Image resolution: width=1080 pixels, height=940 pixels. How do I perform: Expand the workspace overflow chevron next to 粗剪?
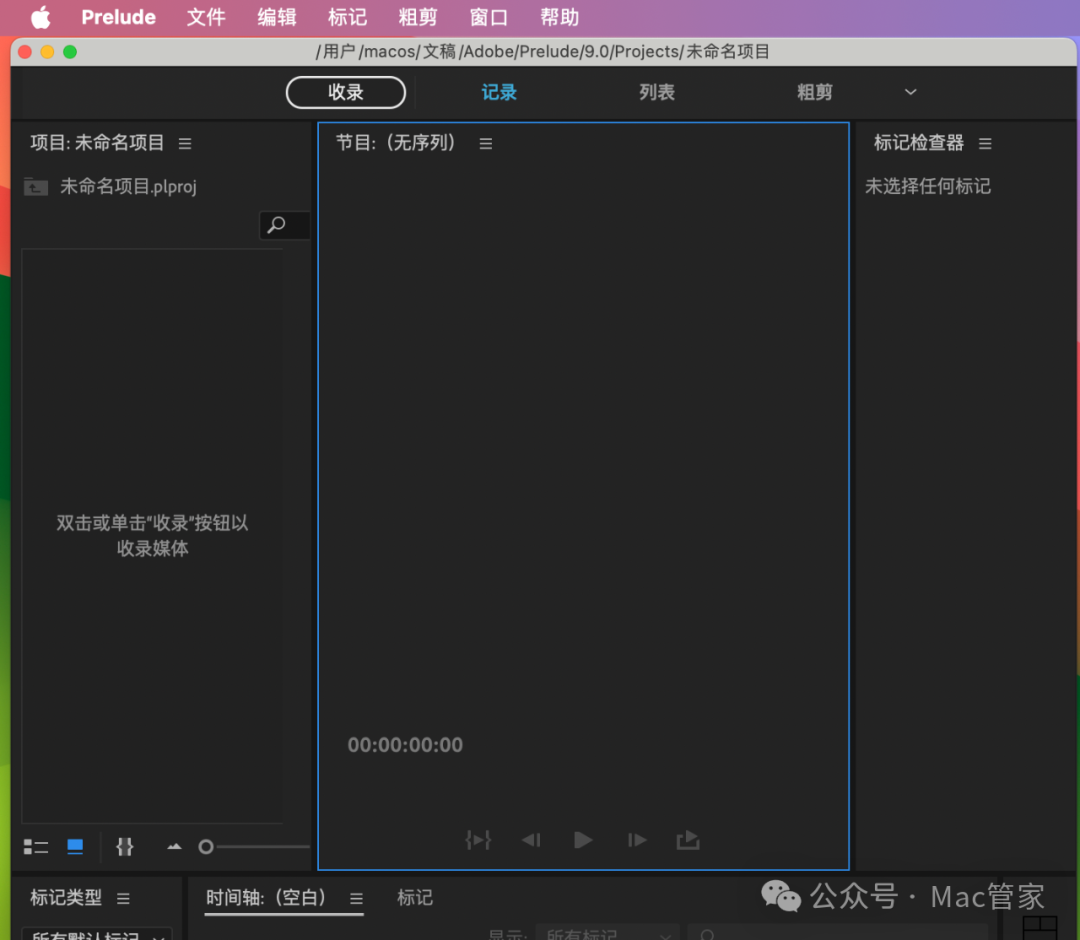point(910,91)
